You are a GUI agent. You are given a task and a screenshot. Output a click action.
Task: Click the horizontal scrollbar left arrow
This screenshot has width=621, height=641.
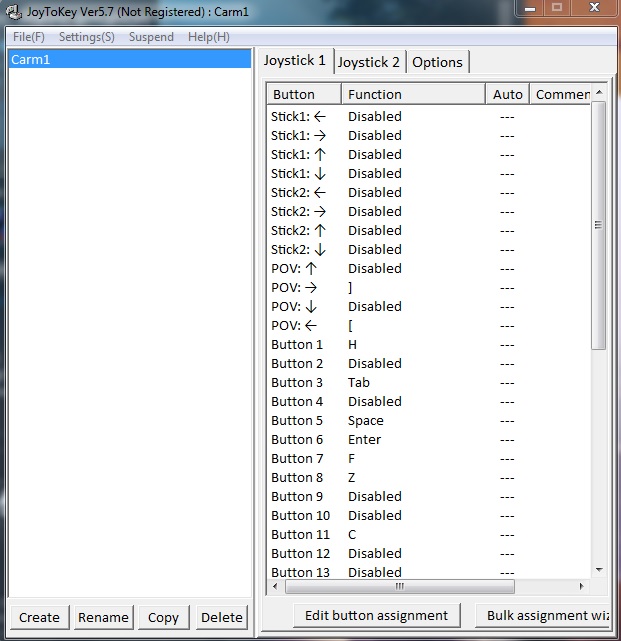pyautogui.click(x=275, y=586)
